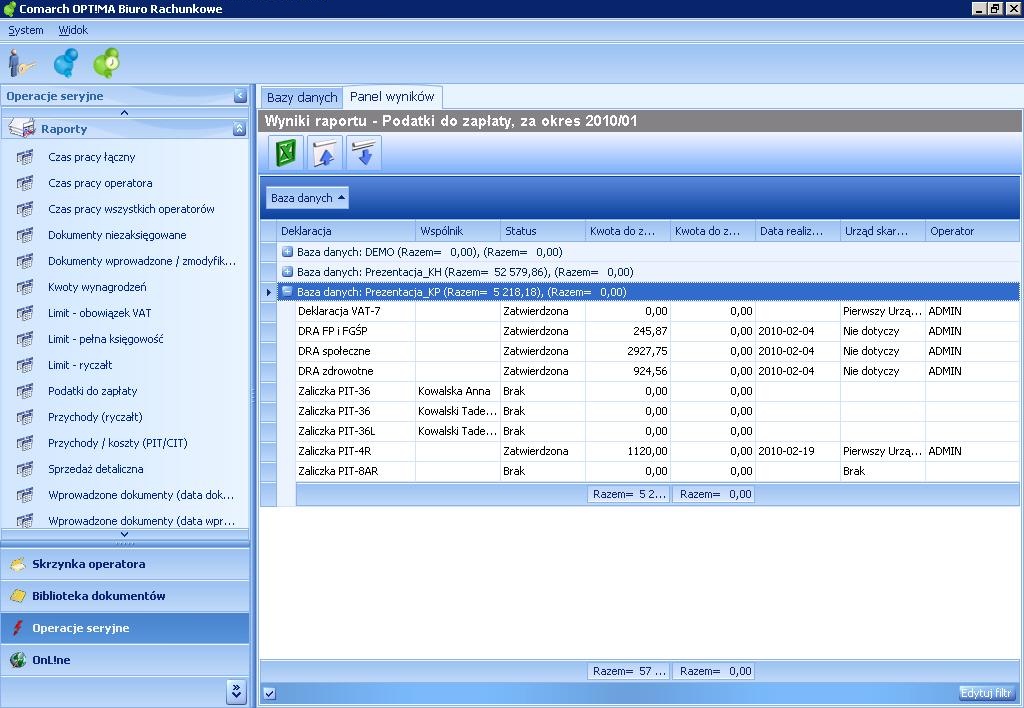The width and height of the screenshot is (1024, 708).
Task: Click the 2927,75 amount cell
Action: coord(628,351)
